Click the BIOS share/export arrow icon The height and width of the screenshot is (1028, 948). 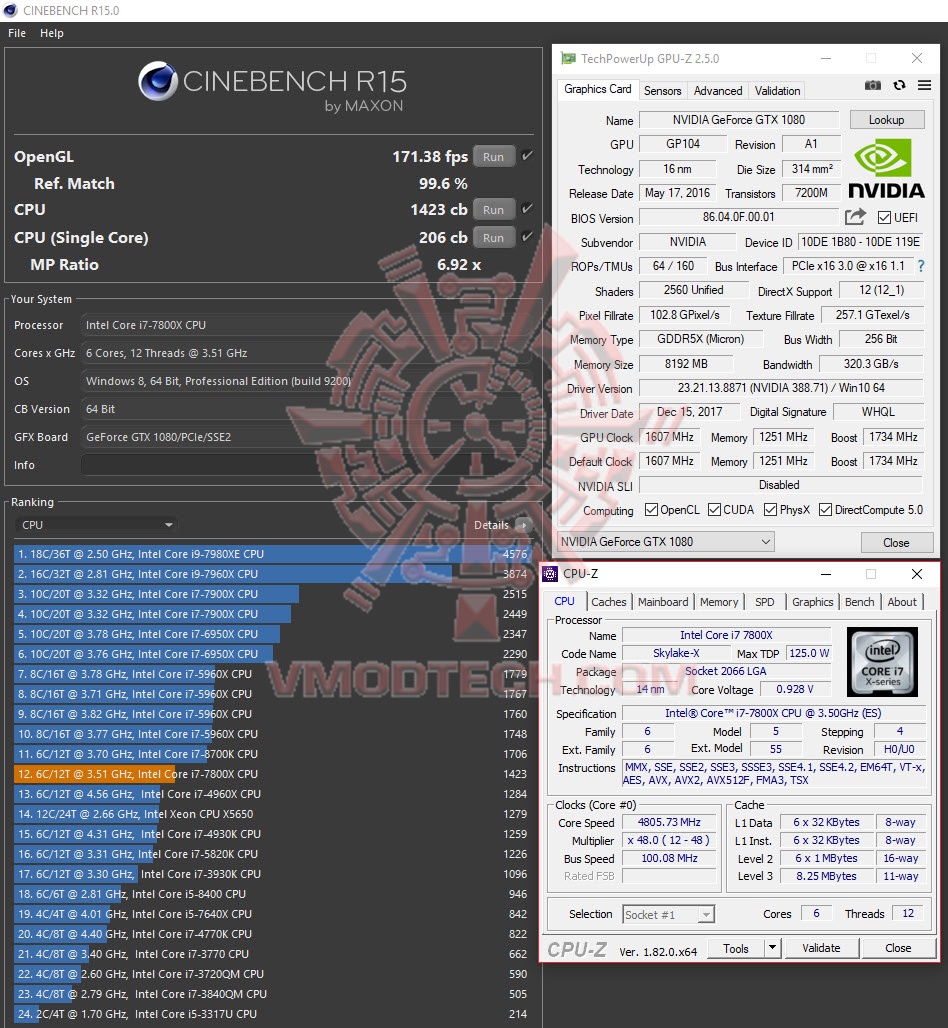(x=855, y=217)
